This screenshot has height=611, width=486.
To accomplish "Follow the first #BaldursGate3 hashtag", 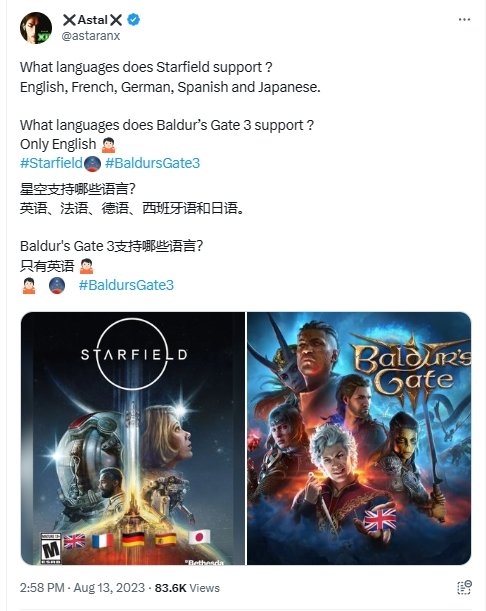I will tap(152, 163).
